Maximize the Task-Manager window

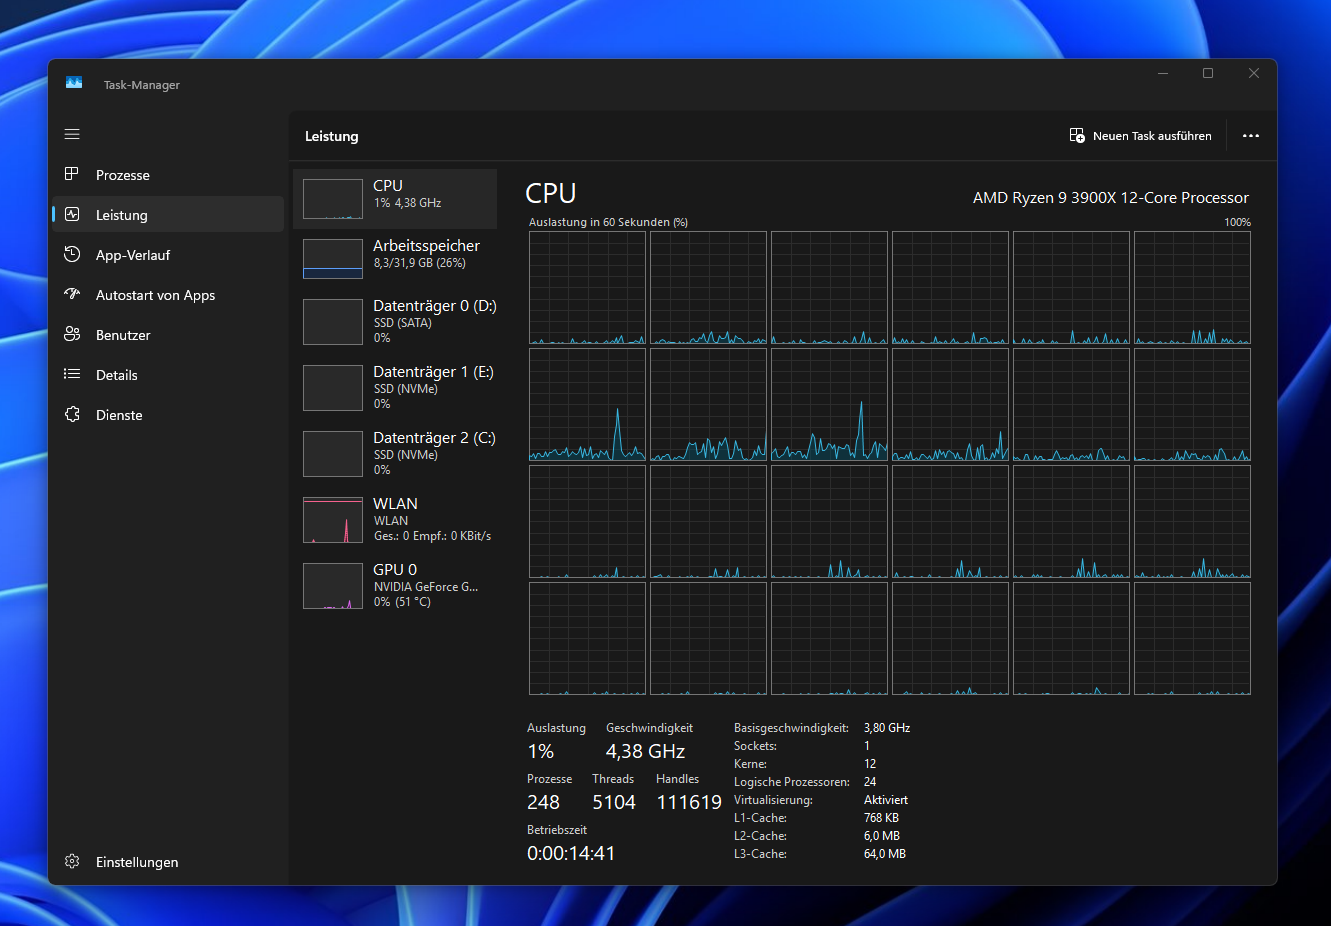click(1208, 73)
